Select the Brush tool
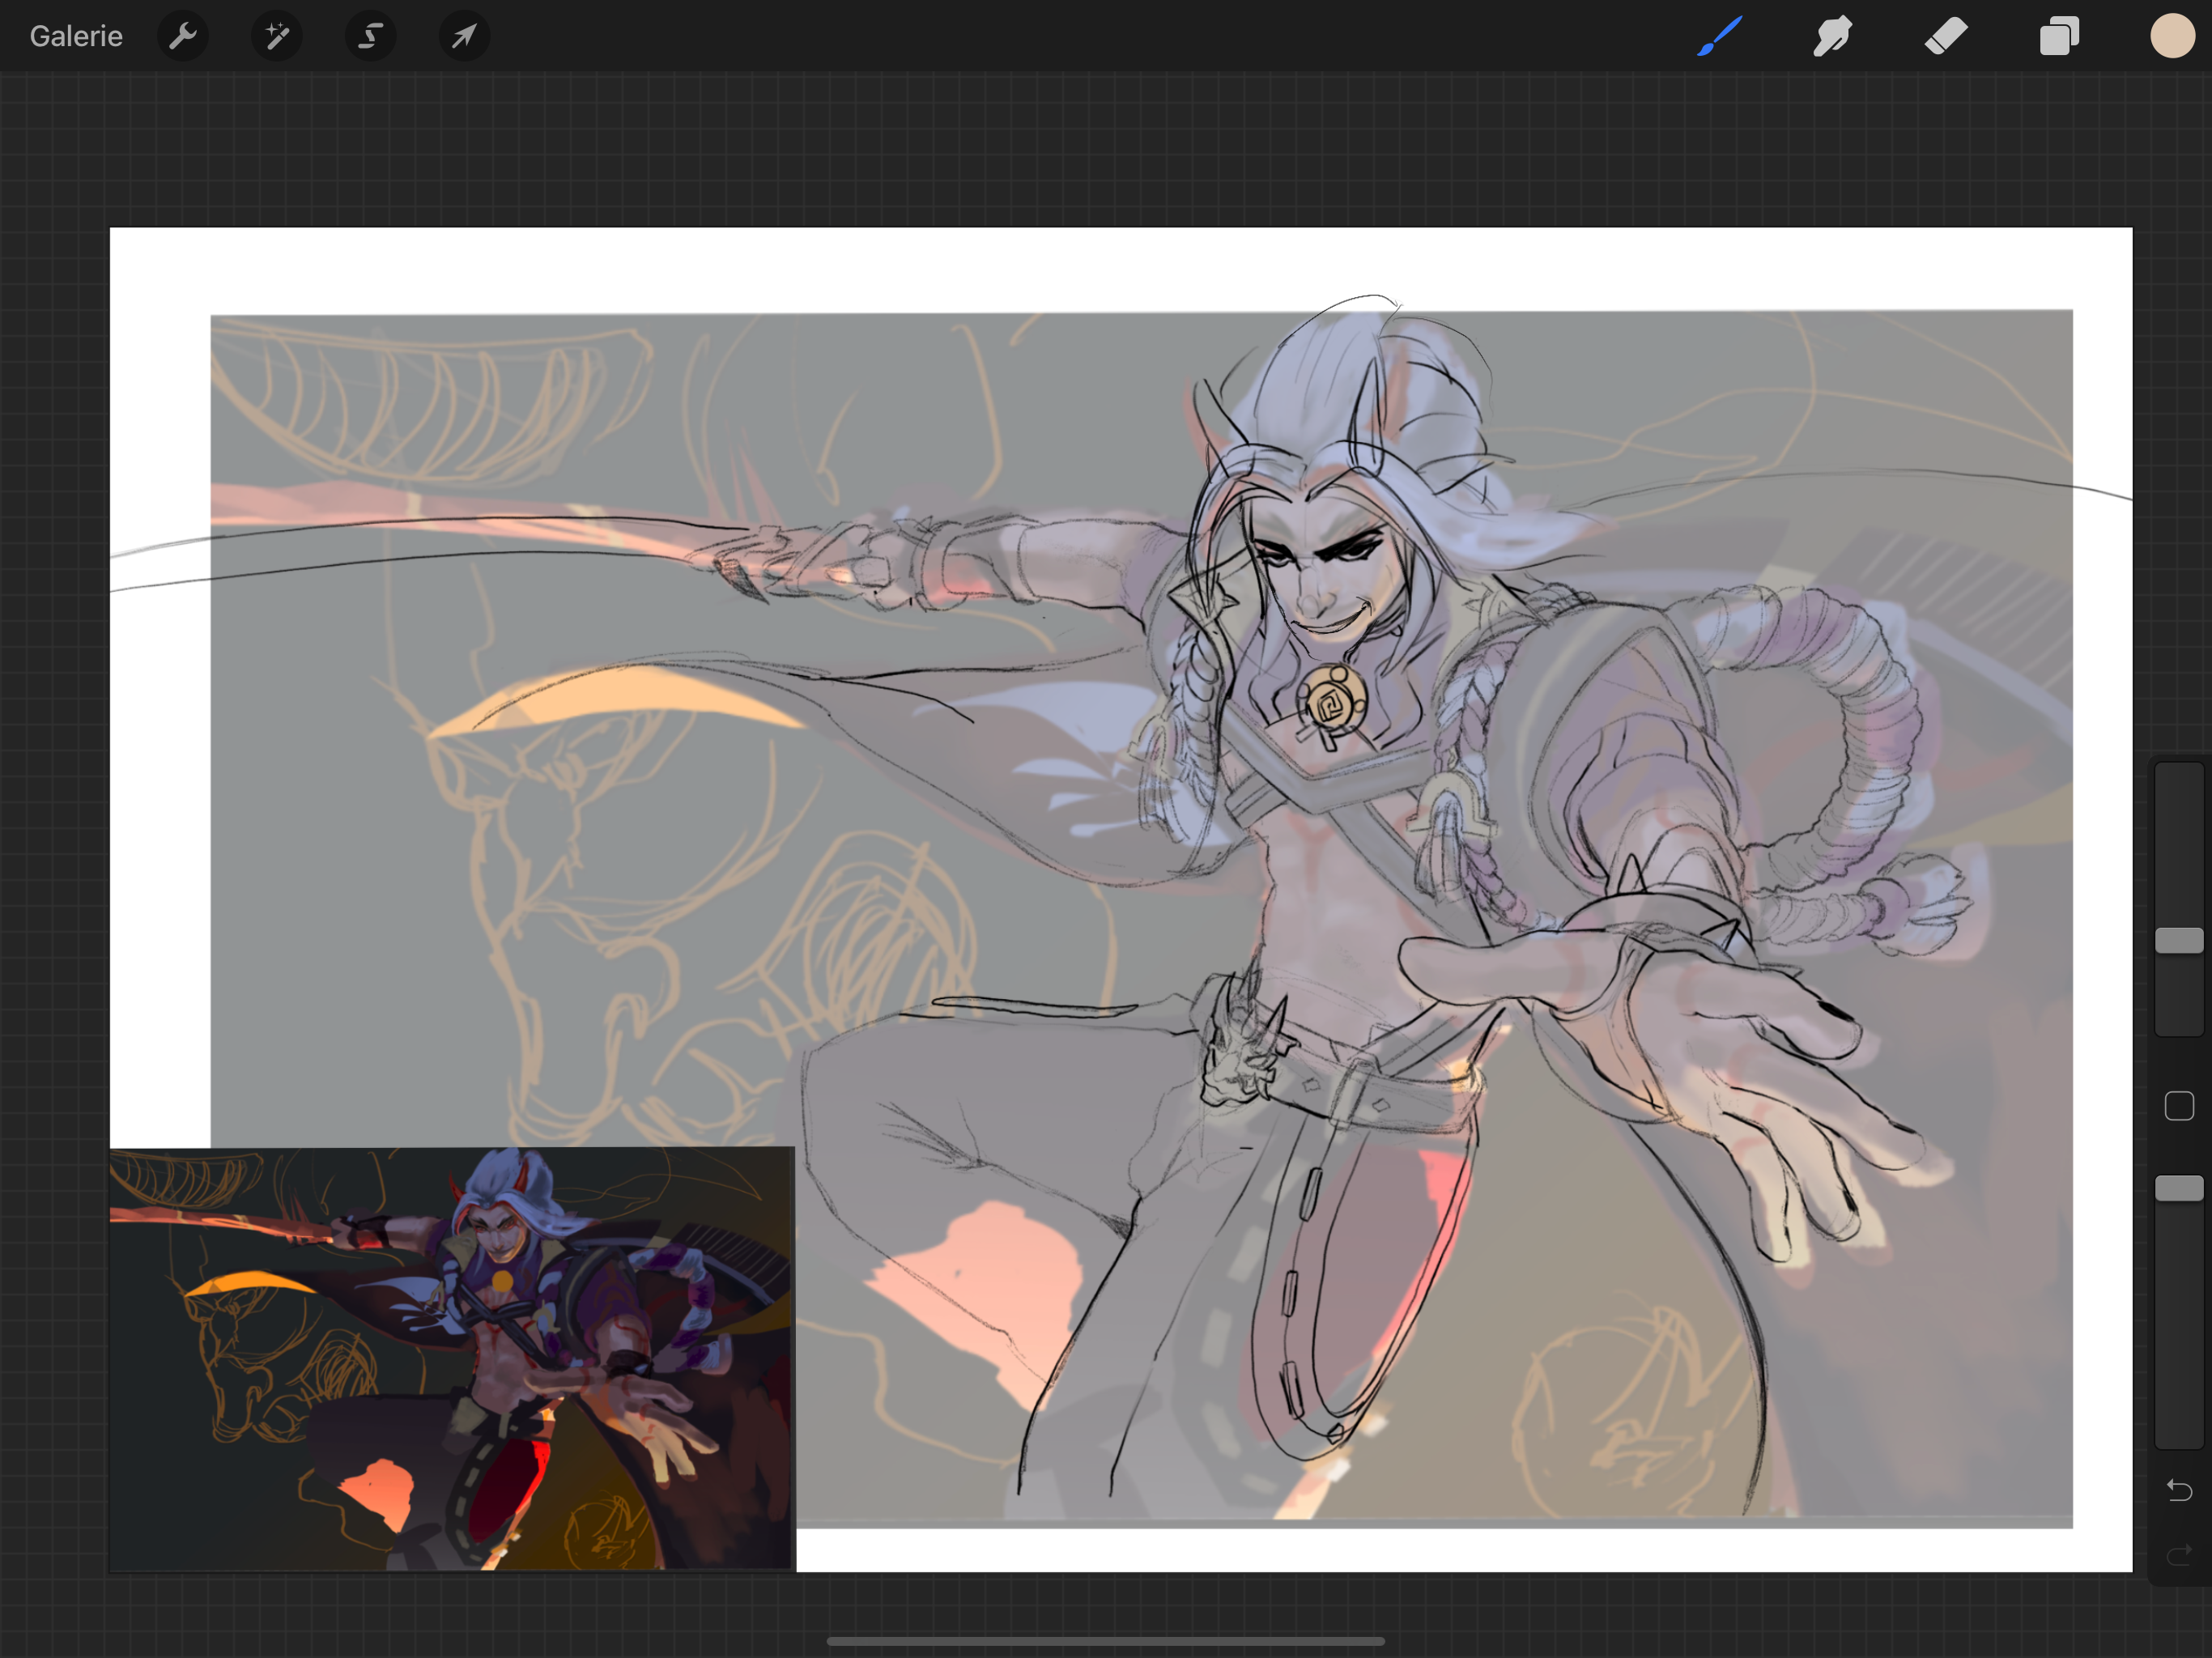The width and height of the screenshot is (2212, 1658). 1720,37
